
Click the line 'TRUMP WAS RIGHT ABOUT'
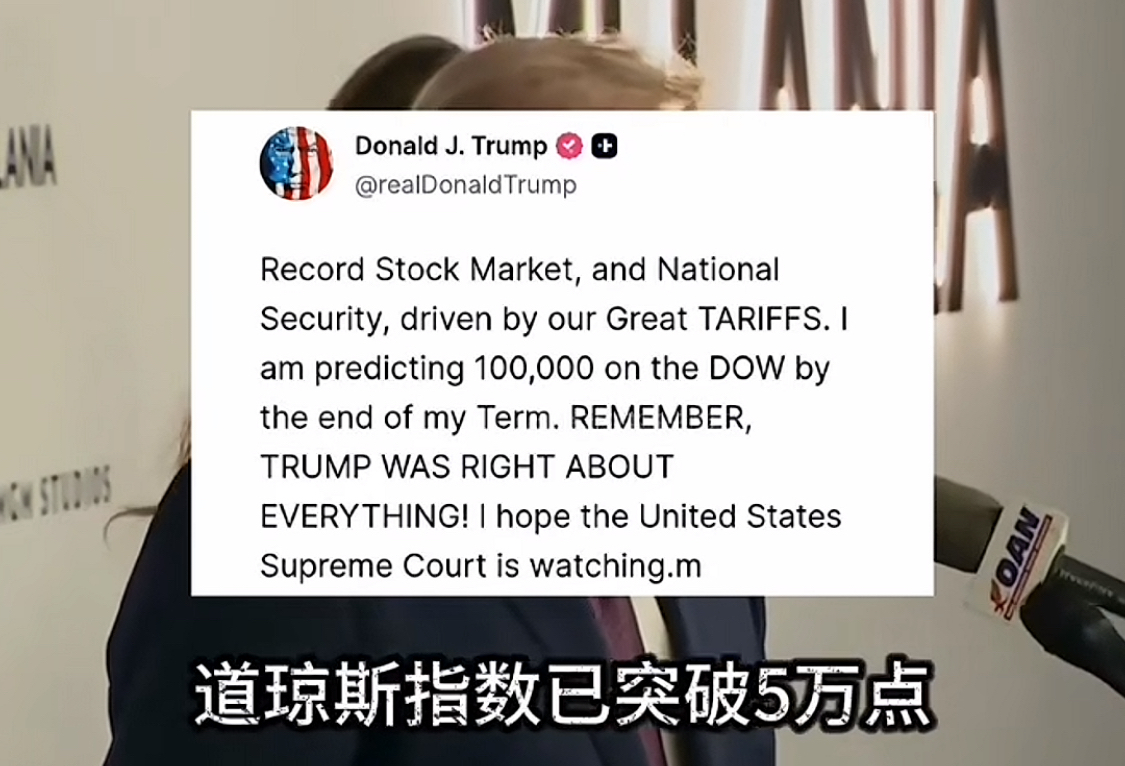467,467
